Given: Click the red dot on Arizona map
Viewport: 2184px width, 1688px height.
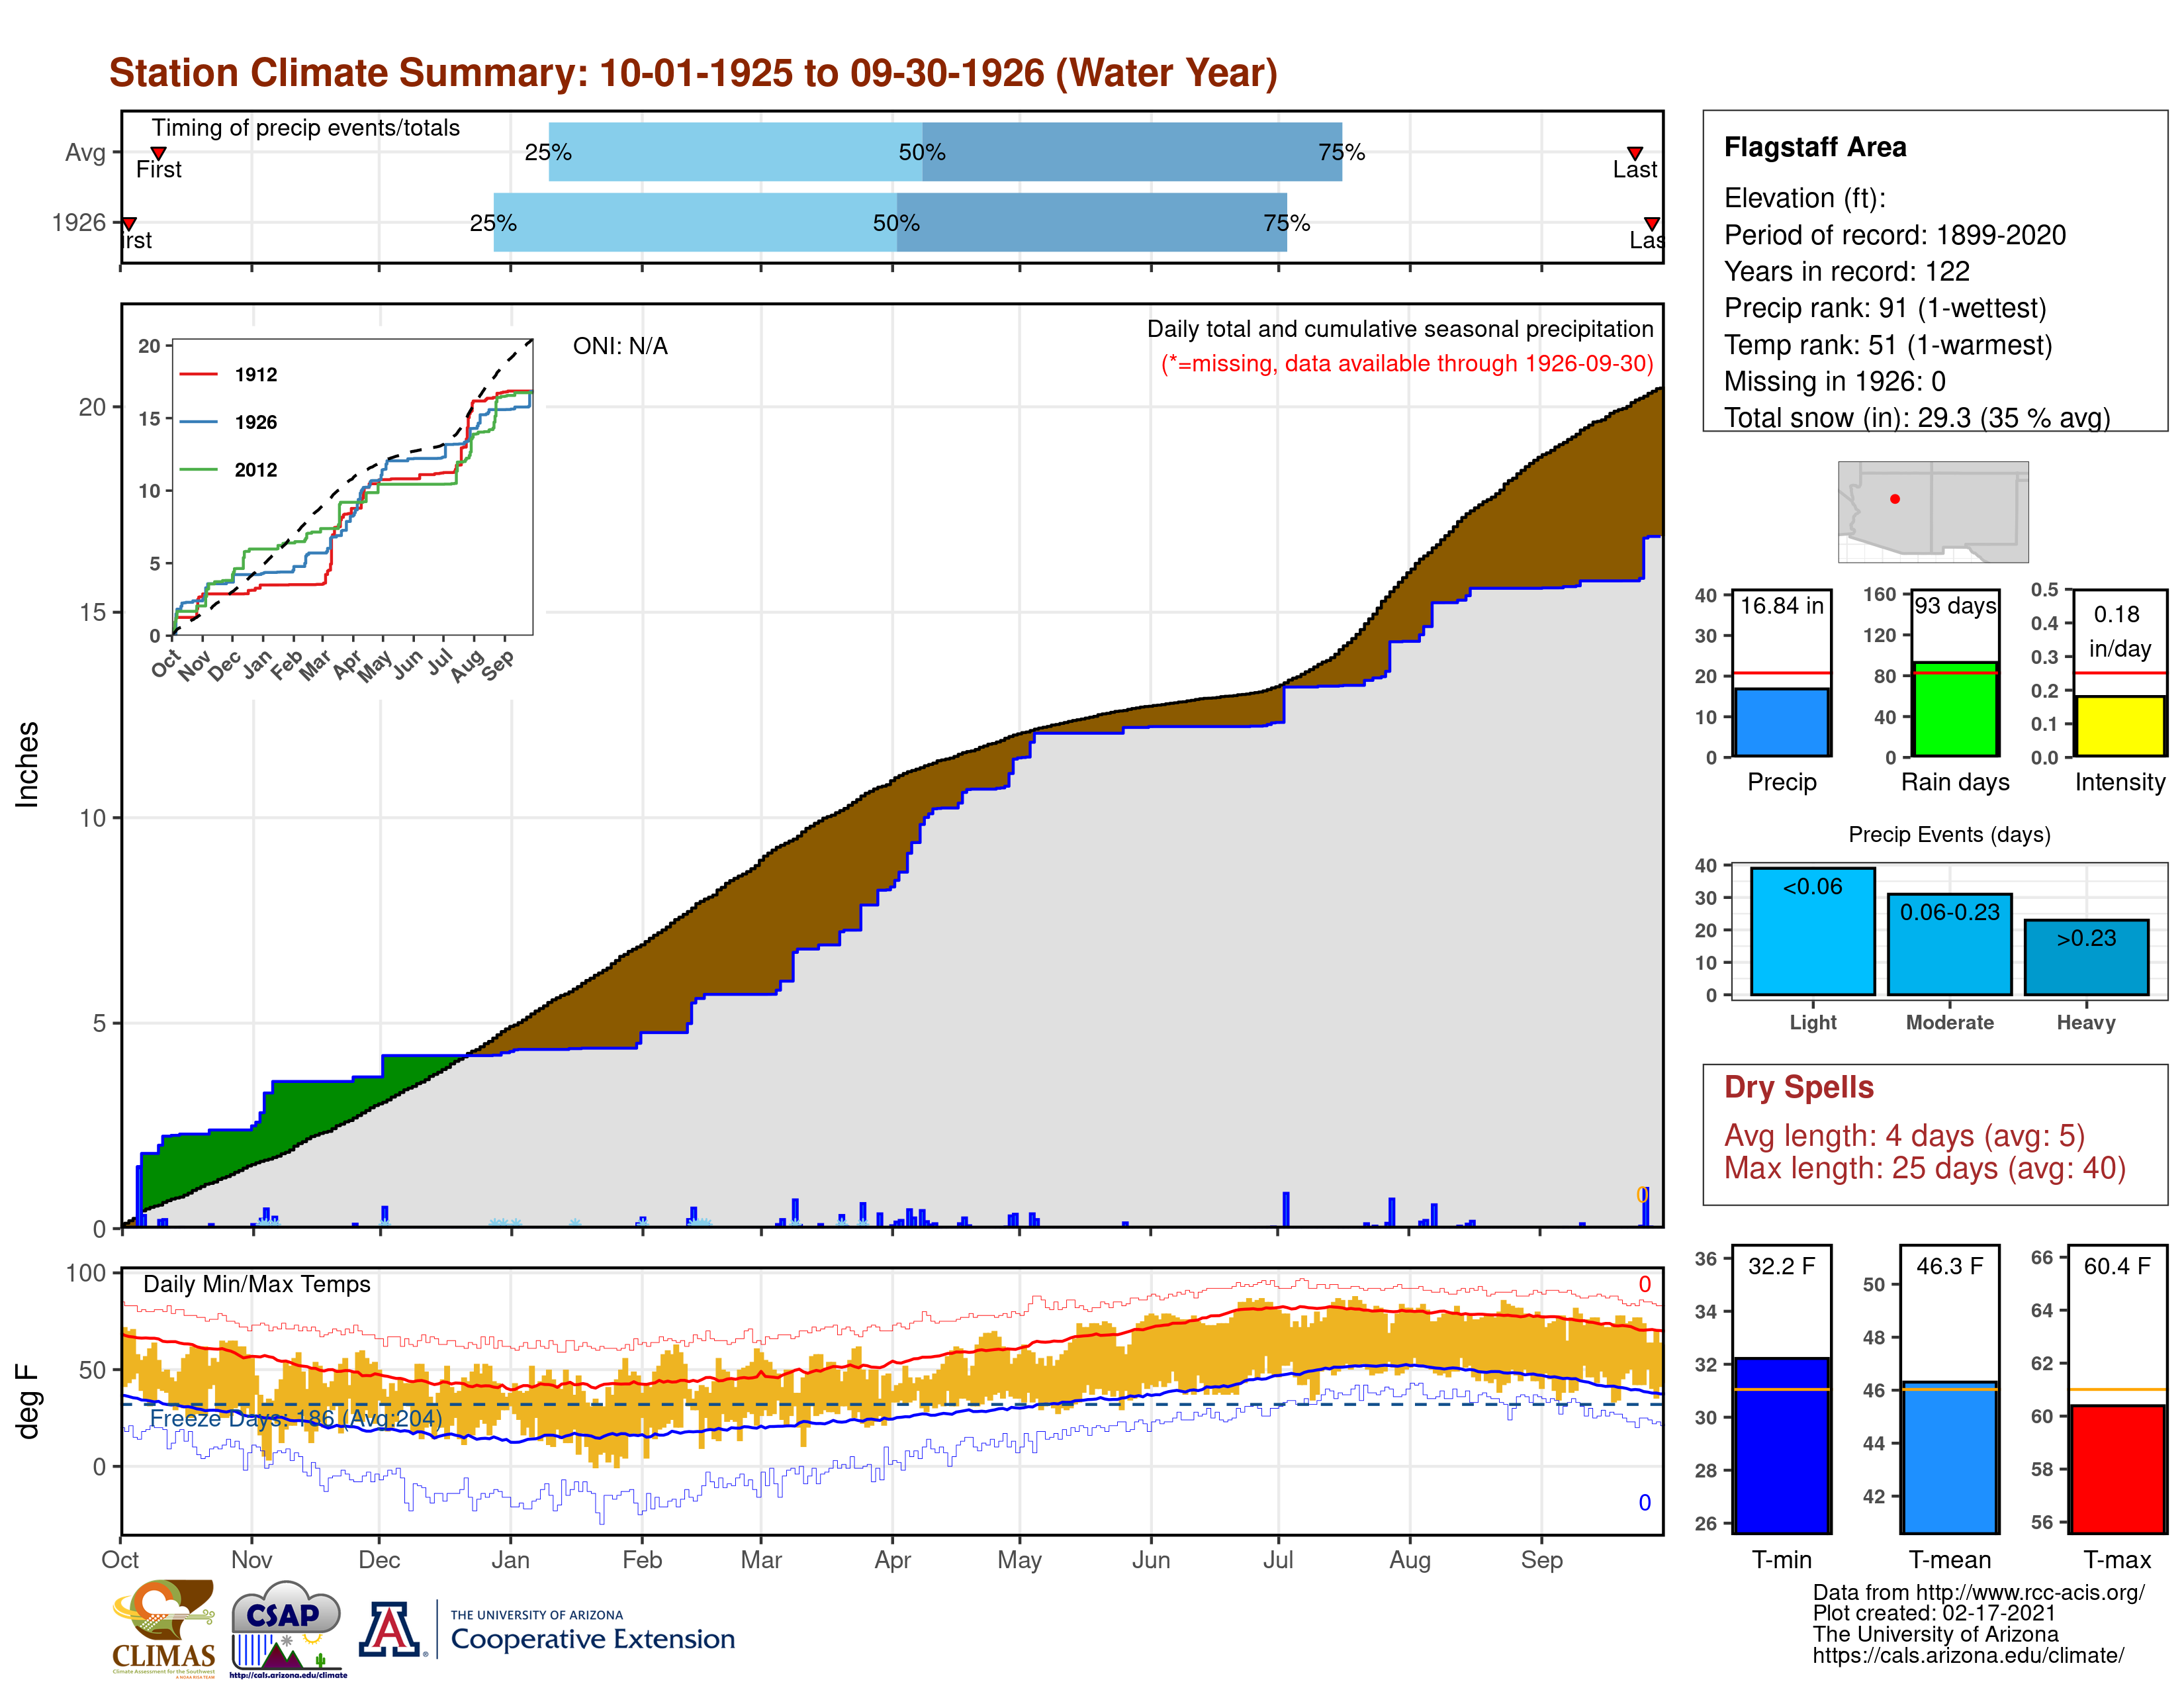Looking at the screenshot, I should (1894, 499).
